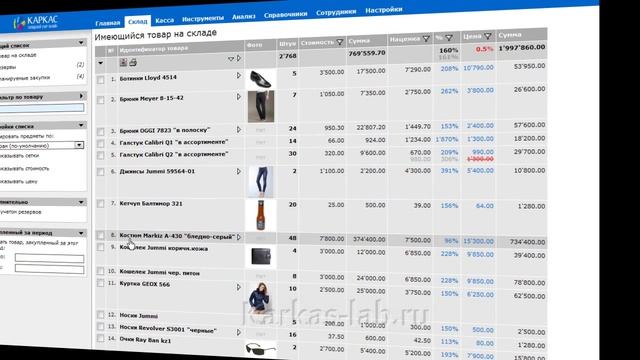Expand details arrow for Куртка GEOX 566

[x=239, y=287]
